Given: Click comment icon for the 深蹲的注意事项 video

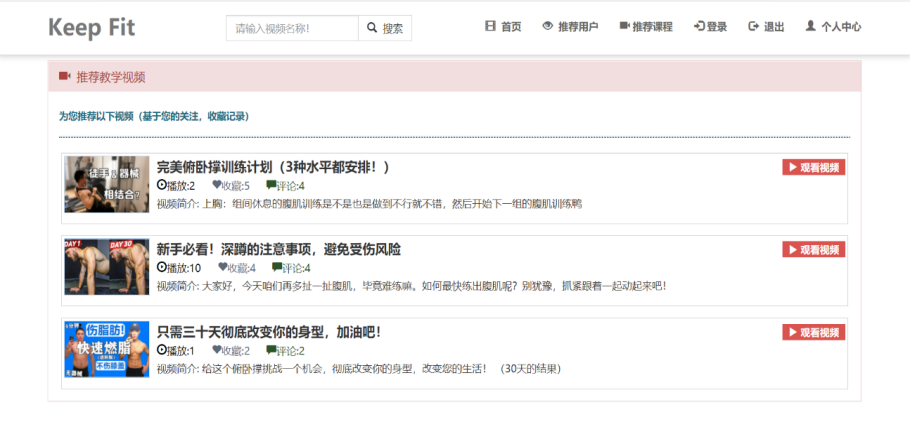Looking at the screenshot, I should coord(277,268).
